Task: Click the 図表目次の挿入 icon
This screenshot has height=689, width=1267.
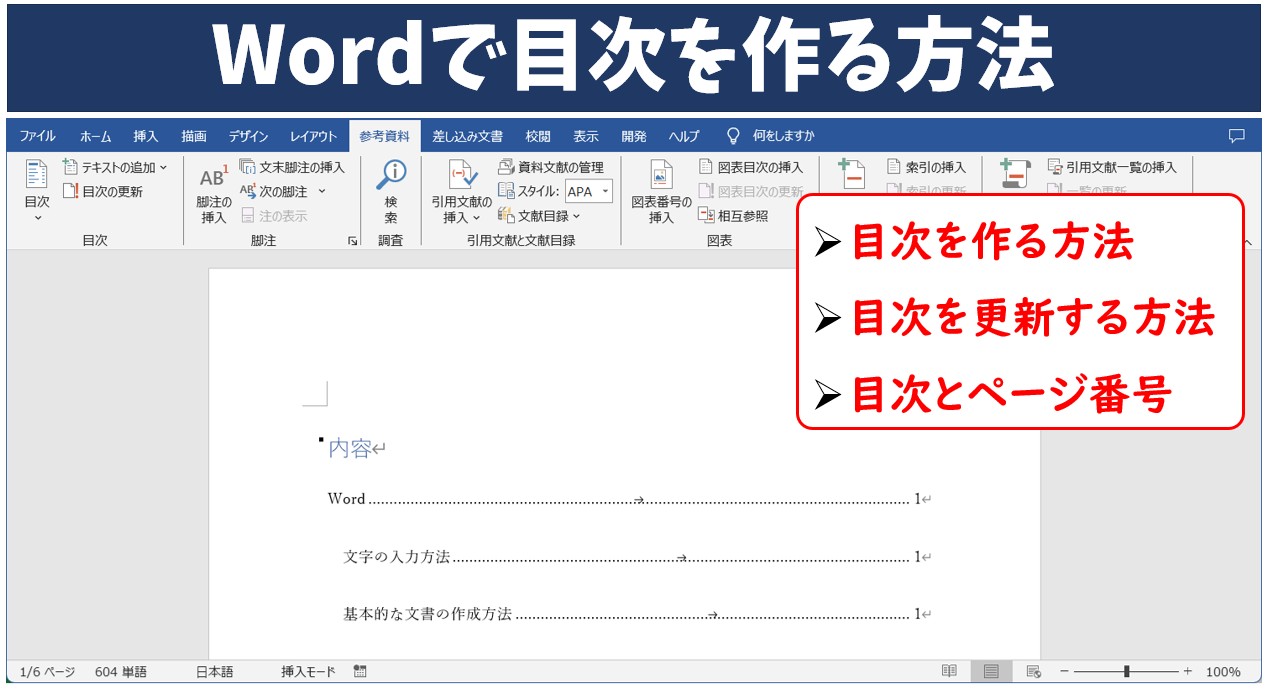Action: (706, 167)
